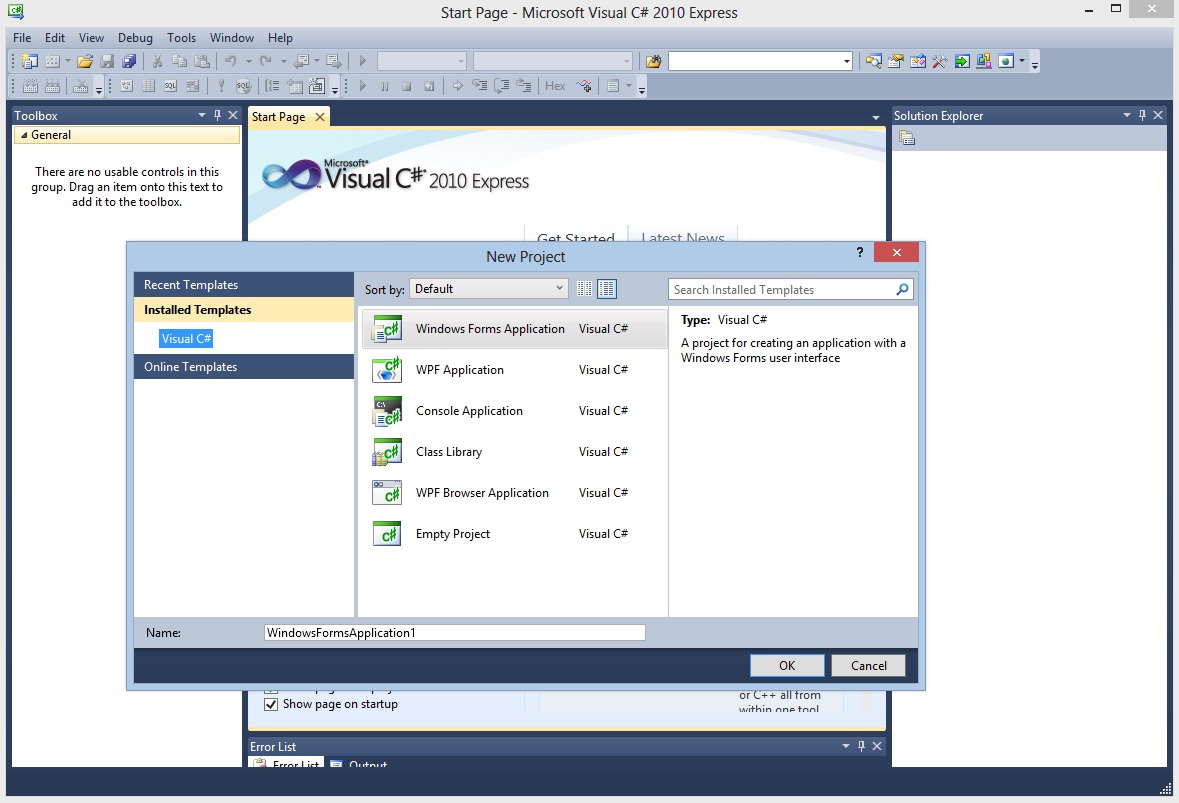Viewport: 1179px width, 803px height.
Task: Click the Save floppy disk icon
Action: click(108, 62)
